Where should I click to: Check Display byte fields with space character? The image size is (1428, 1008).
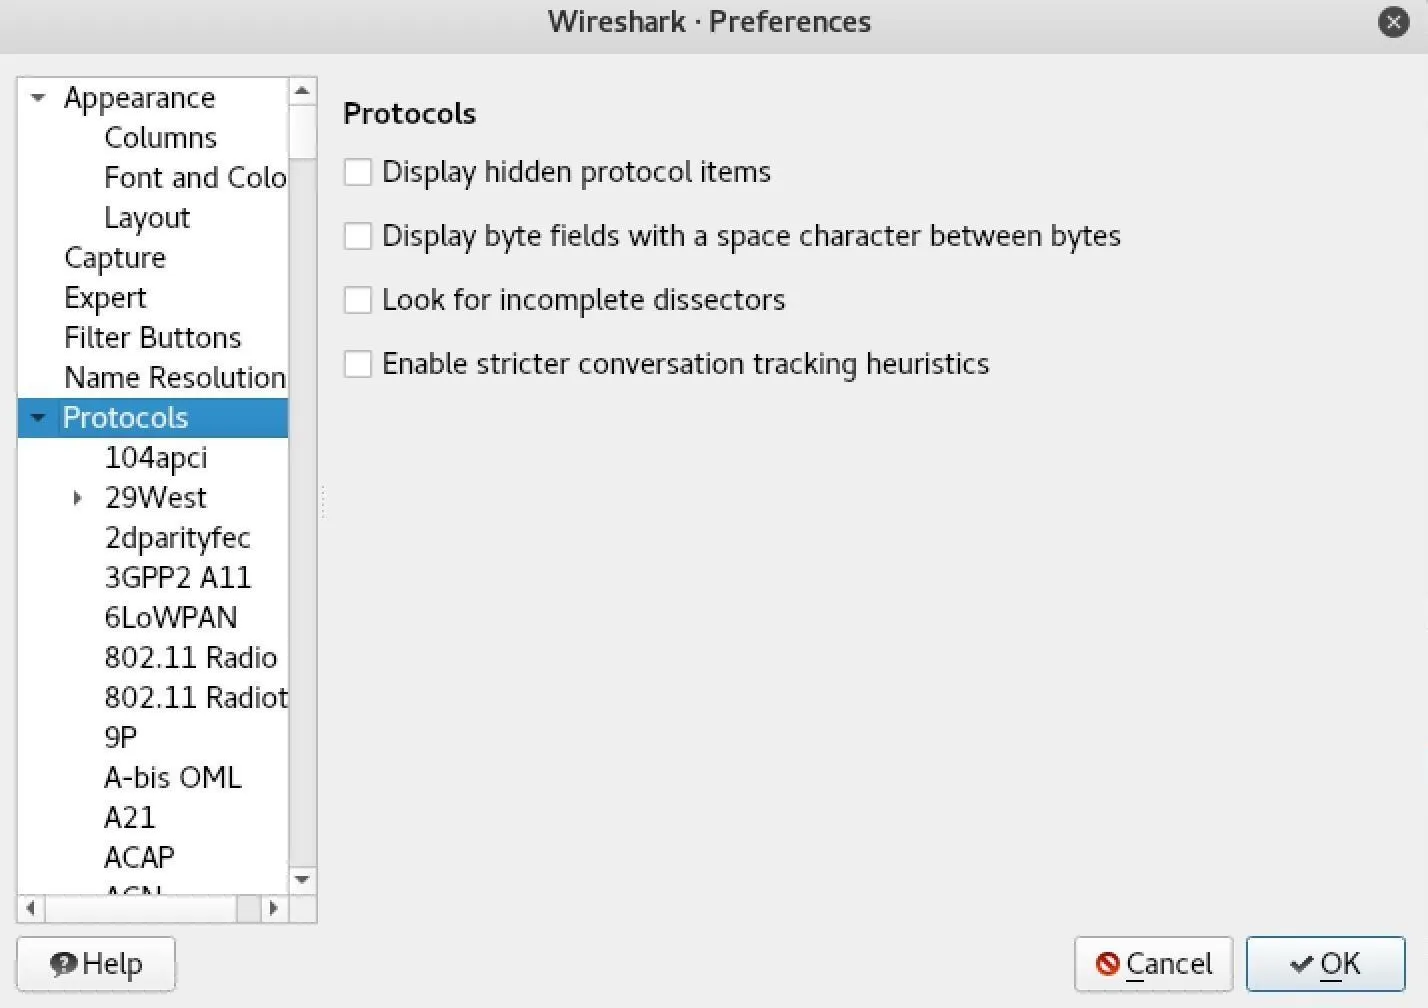[358, 236]
